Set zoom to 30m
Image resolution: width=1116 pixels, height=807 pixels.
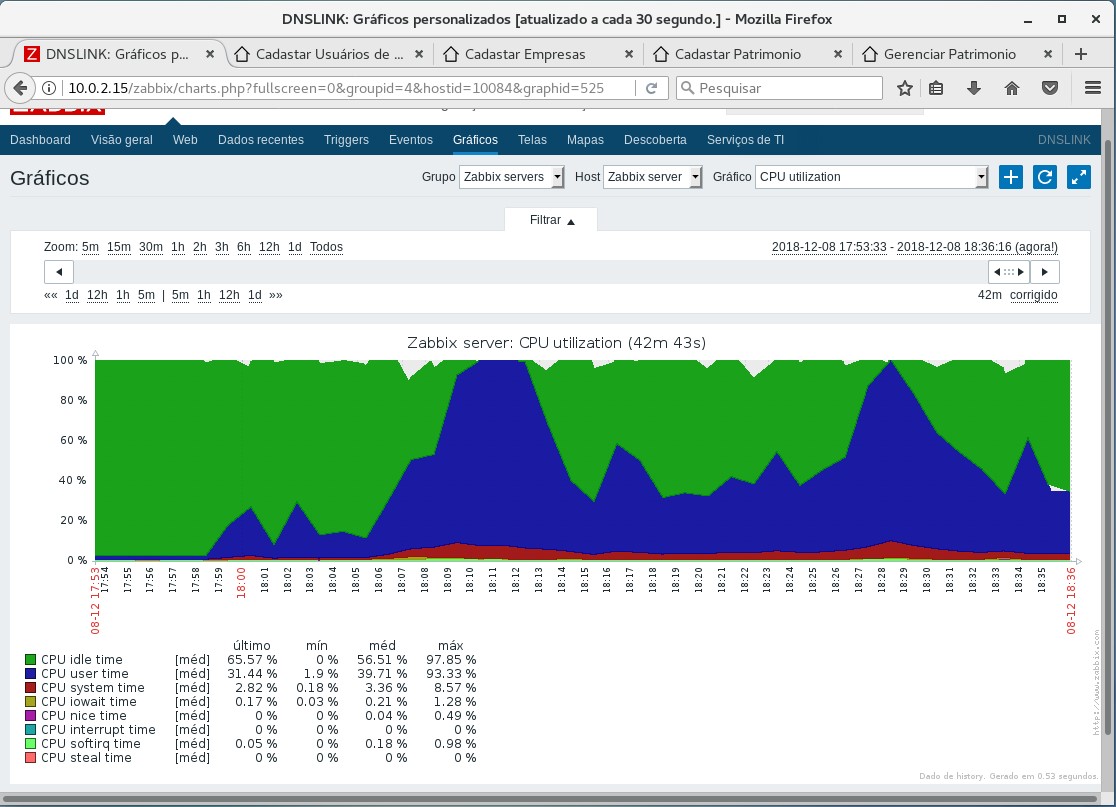(151, 247)
